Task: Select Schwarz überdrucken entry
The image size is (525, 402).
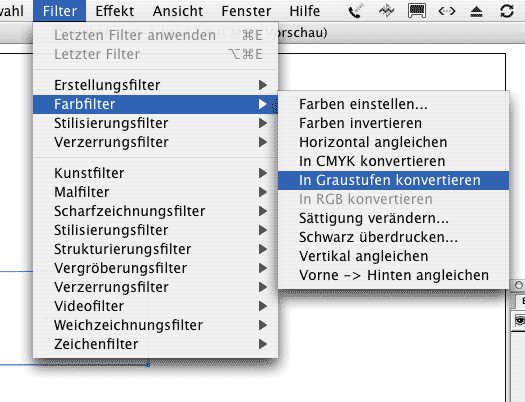Action: 393,237
